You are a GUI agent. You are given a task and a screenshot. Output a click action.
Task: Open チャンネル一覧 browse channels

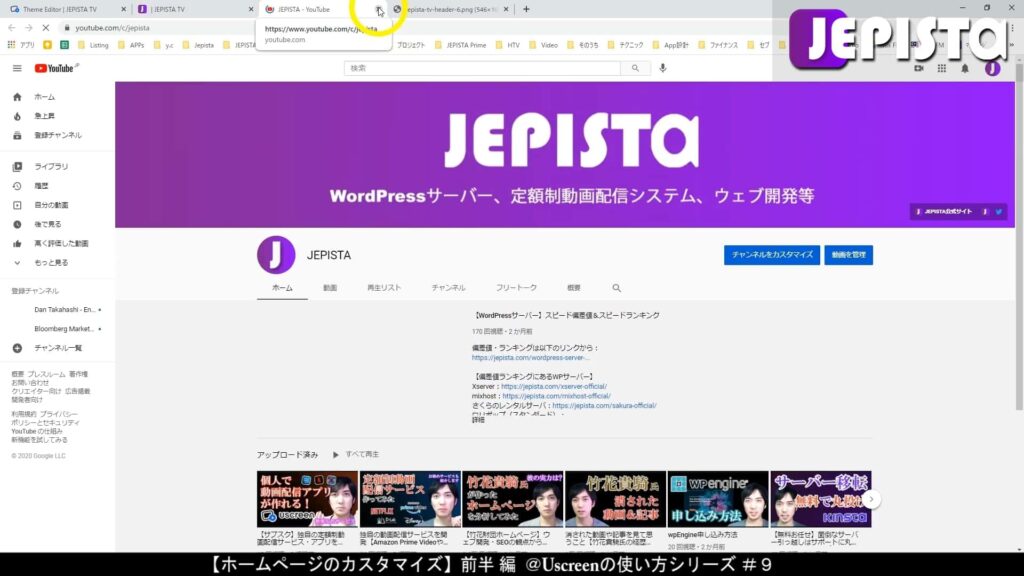coord(57,348)
